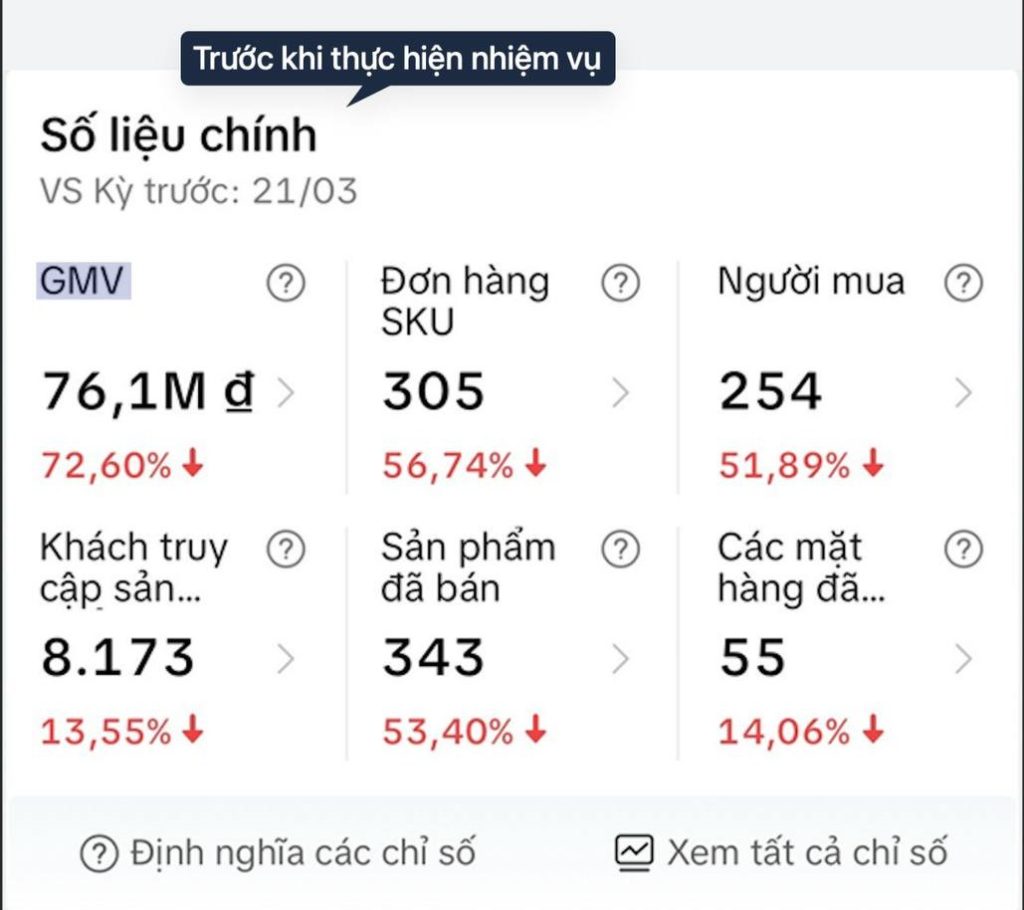Click the highlighted GMV label
This screenshot has width=1024, height=910.
coord(85,281)
